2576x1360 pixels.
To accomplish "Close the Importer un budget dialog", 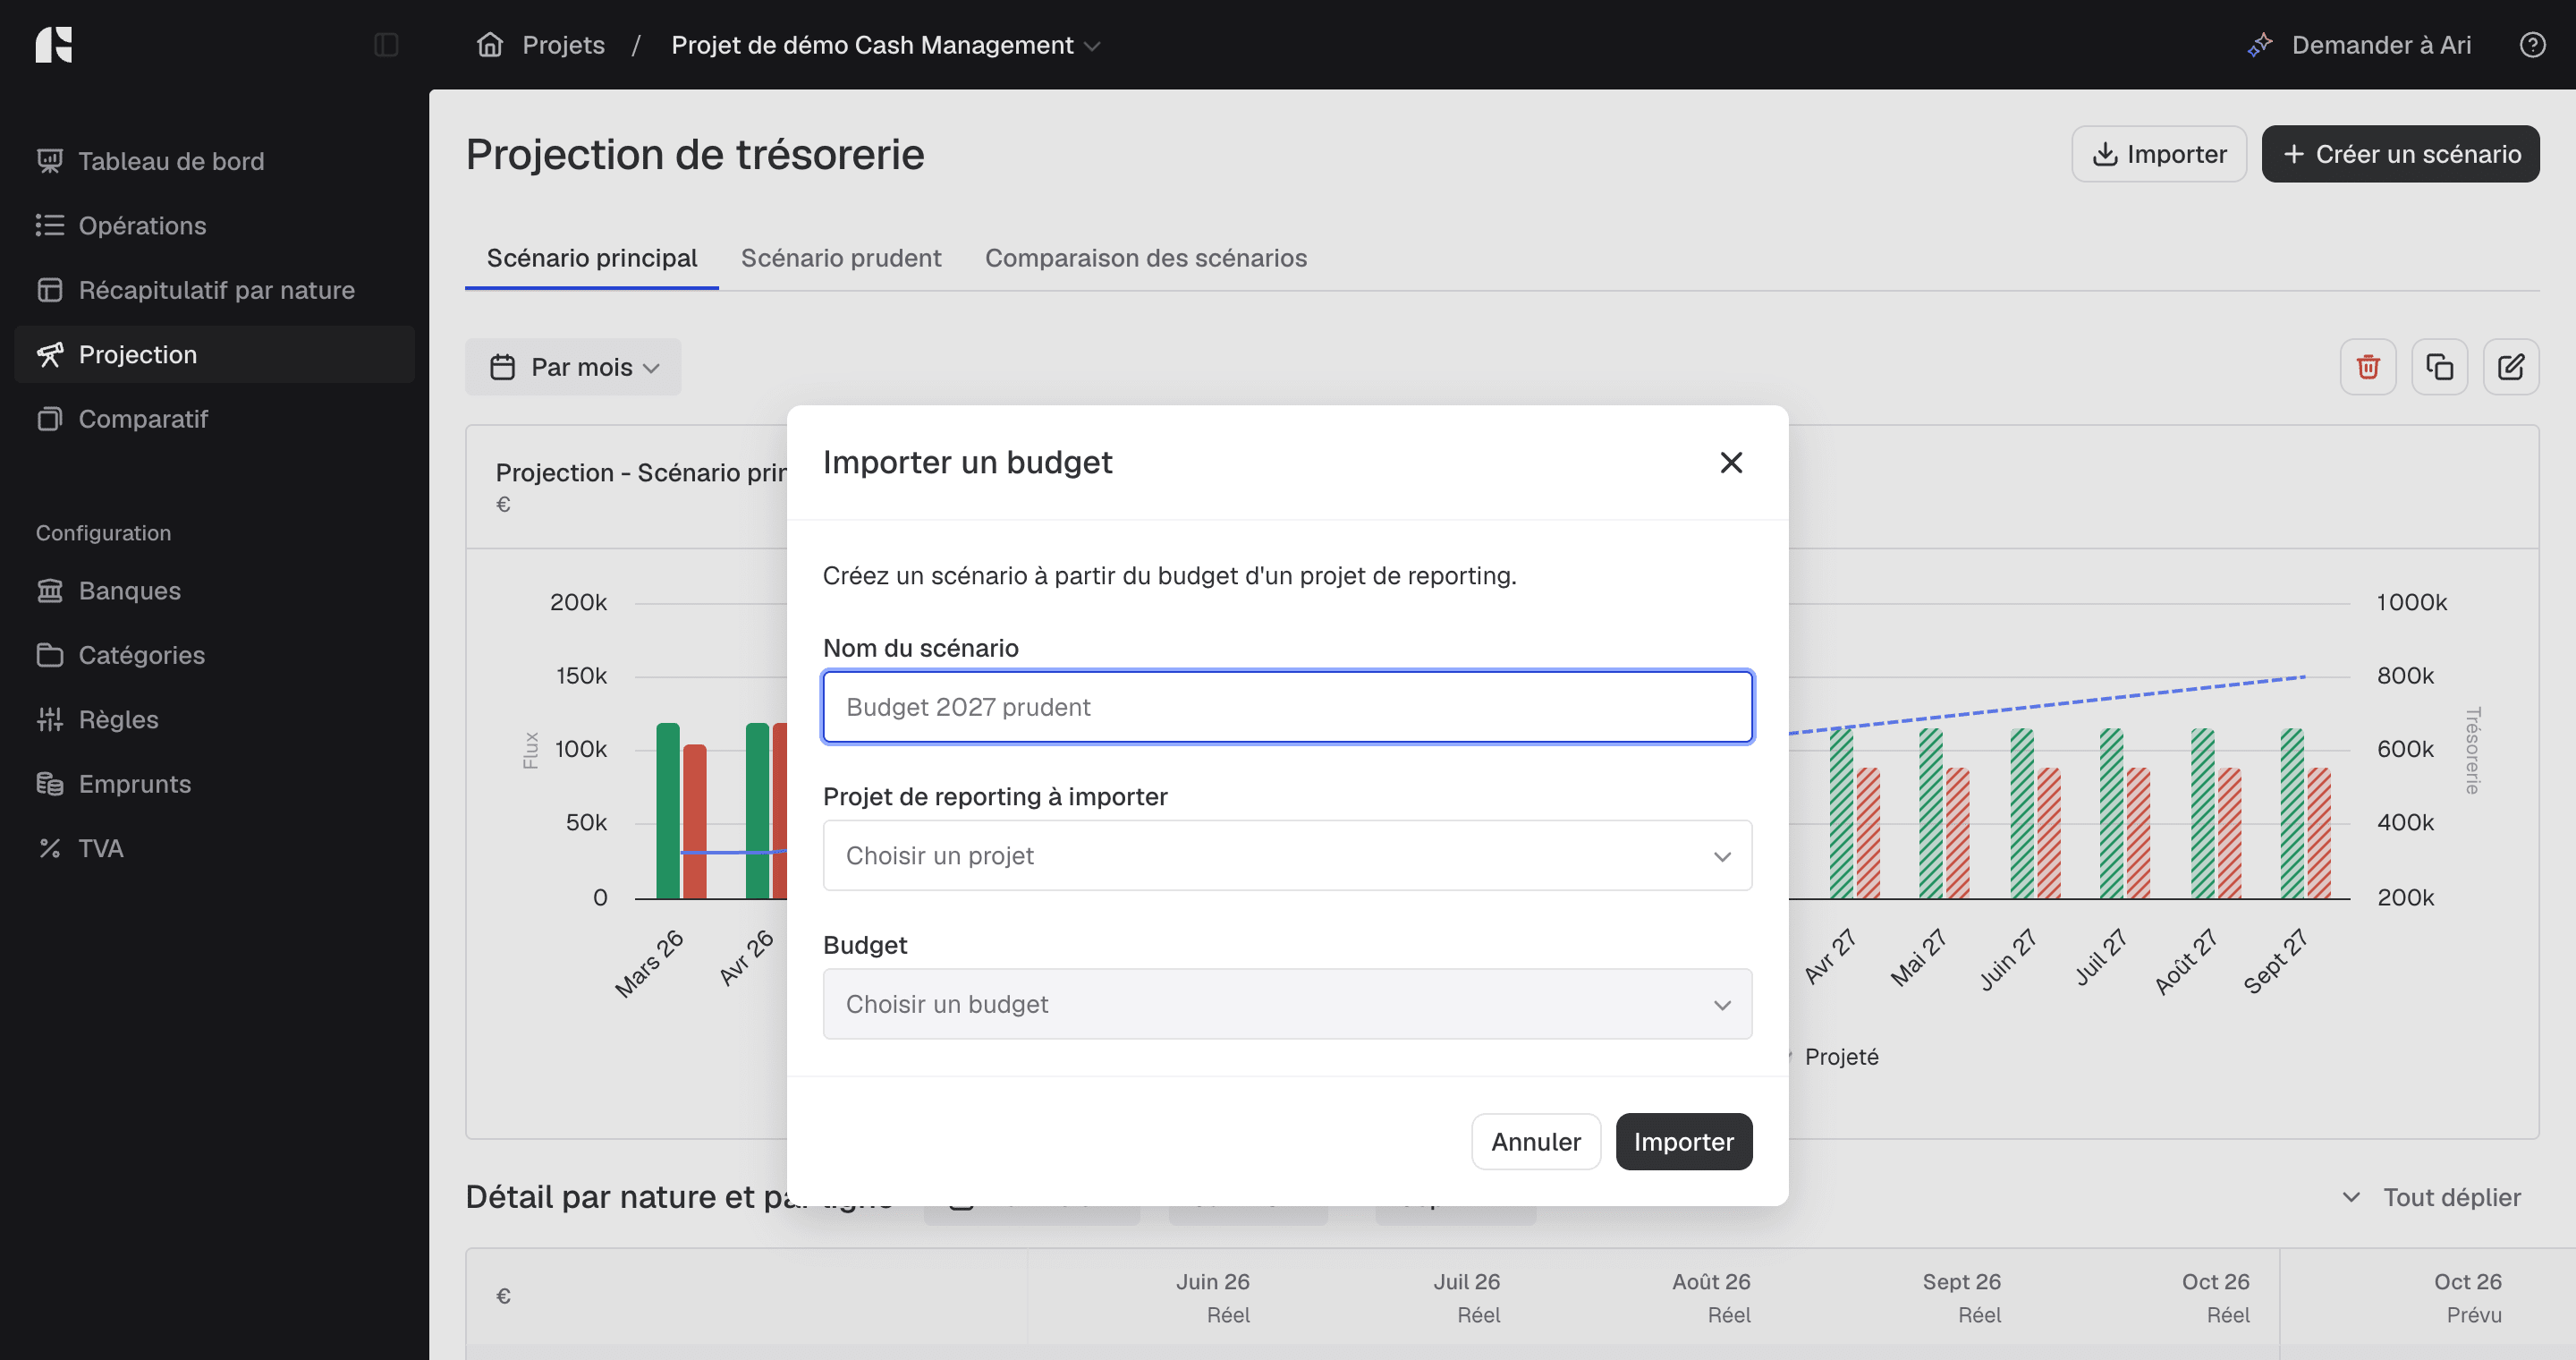I will [x=1730, y=462].
